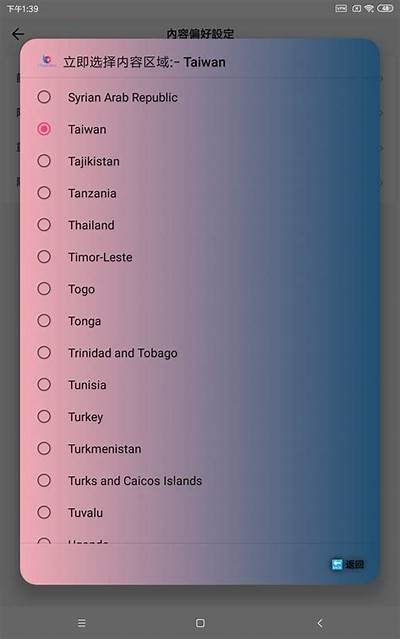Select the selected Taiwan radio button
This screenshot has height=639, width=400.
pyautogui.click(x=44, y=129)
